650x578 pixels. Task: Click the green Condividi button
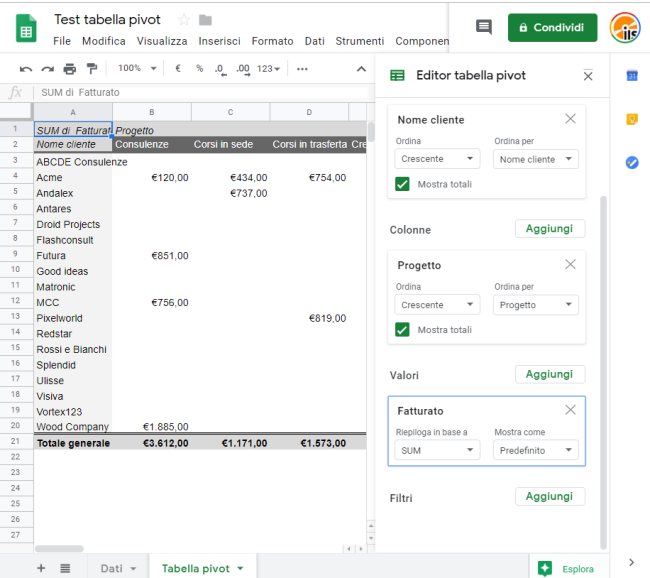552,28
